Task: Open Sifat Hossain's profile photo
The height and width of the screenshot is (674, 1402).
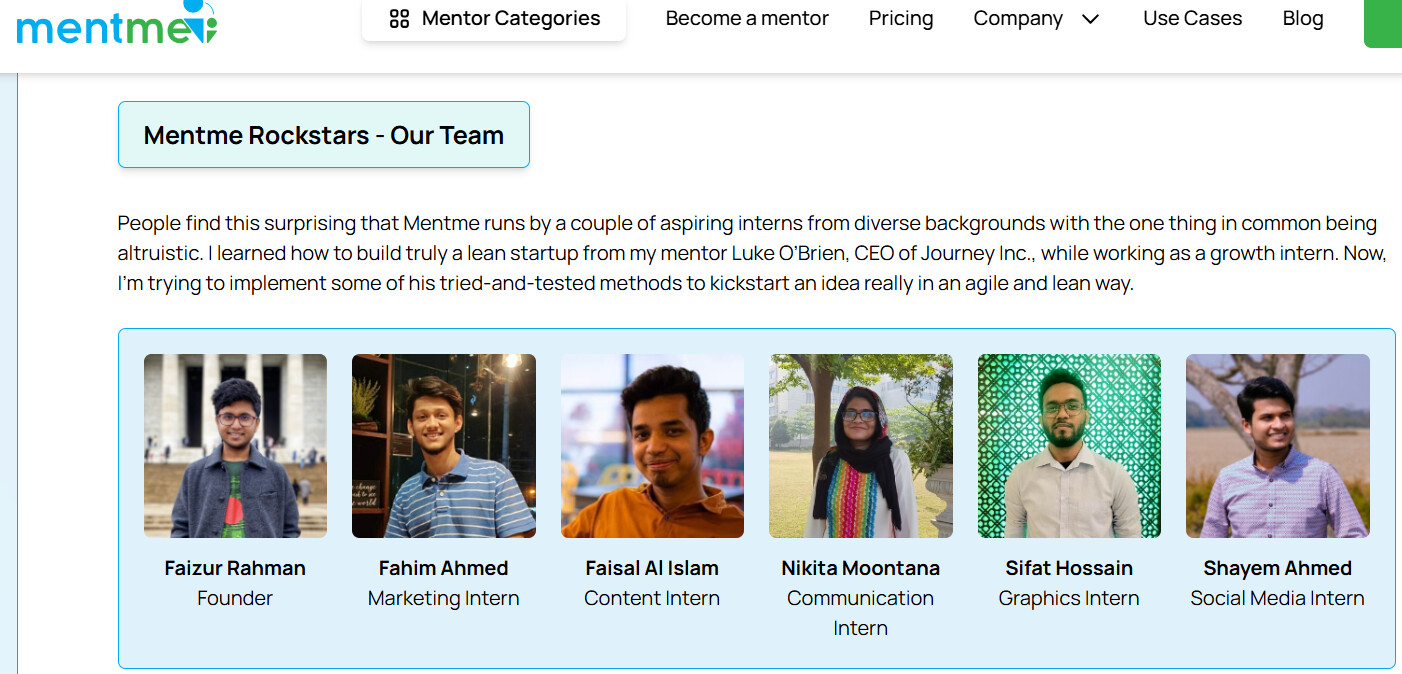Action: [x=1069, y=446]
